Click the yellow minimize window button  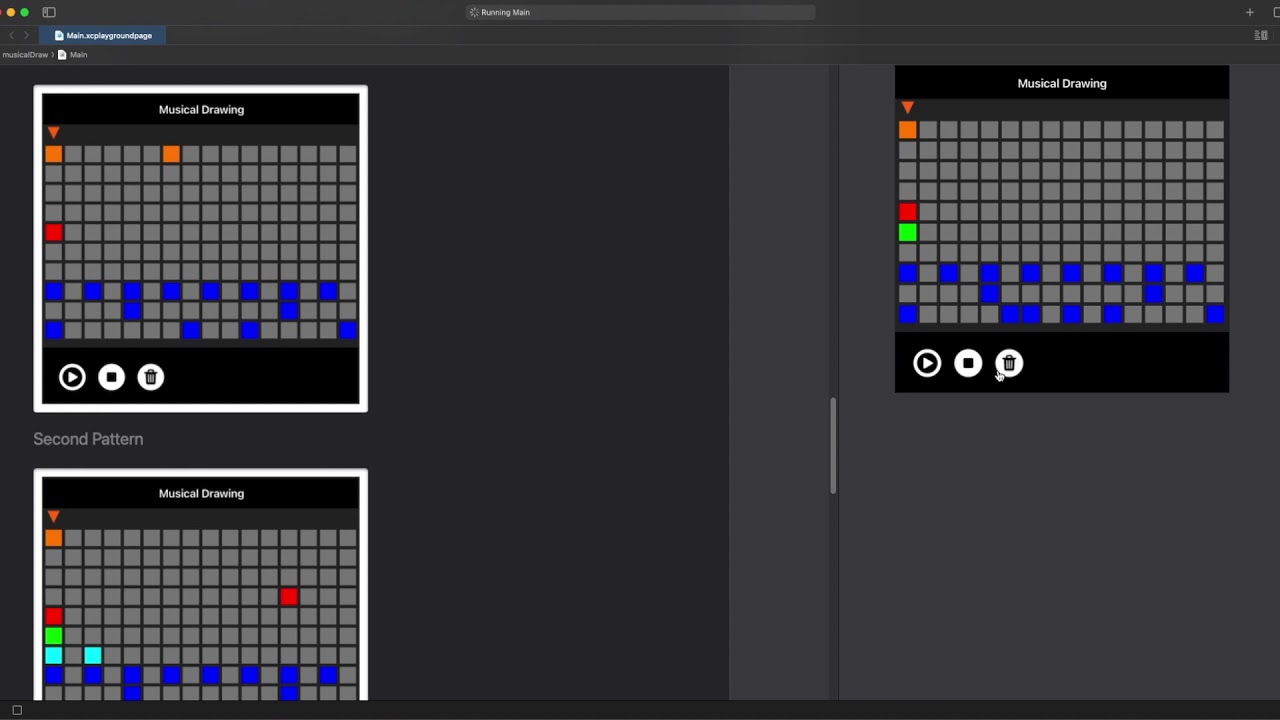coord(11,12)
